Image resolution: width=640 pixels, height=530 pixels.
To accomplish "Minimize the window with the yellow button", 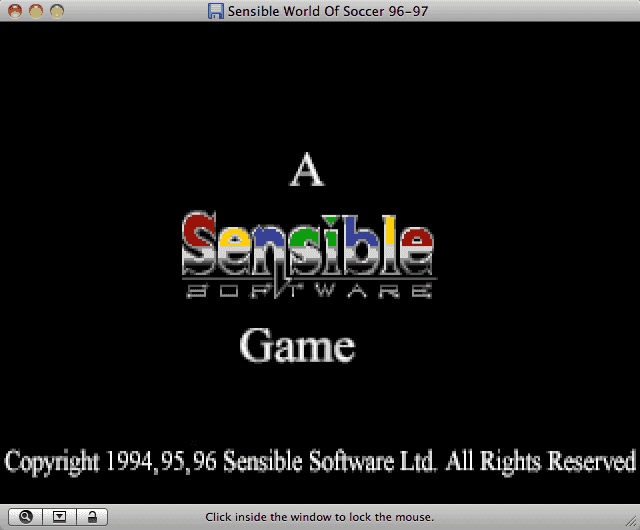I will pos(36,11).
